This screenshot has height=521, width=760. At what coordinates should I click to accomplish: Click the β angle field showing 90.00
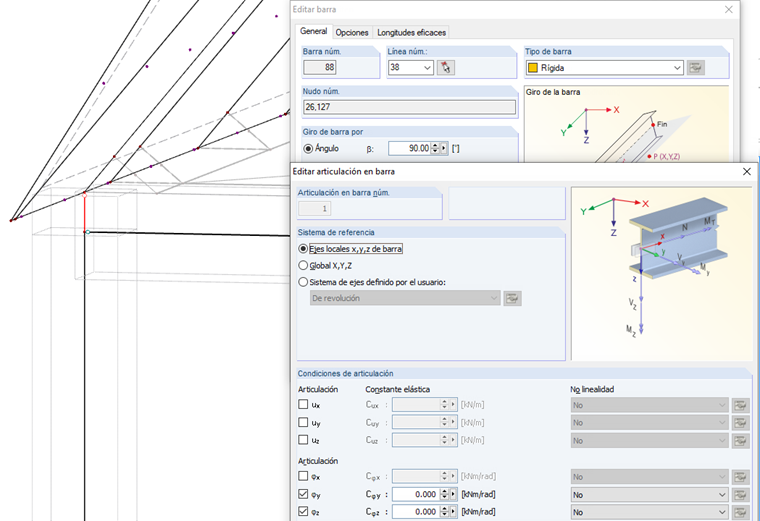pyautogui.click(x=409, y=148)
